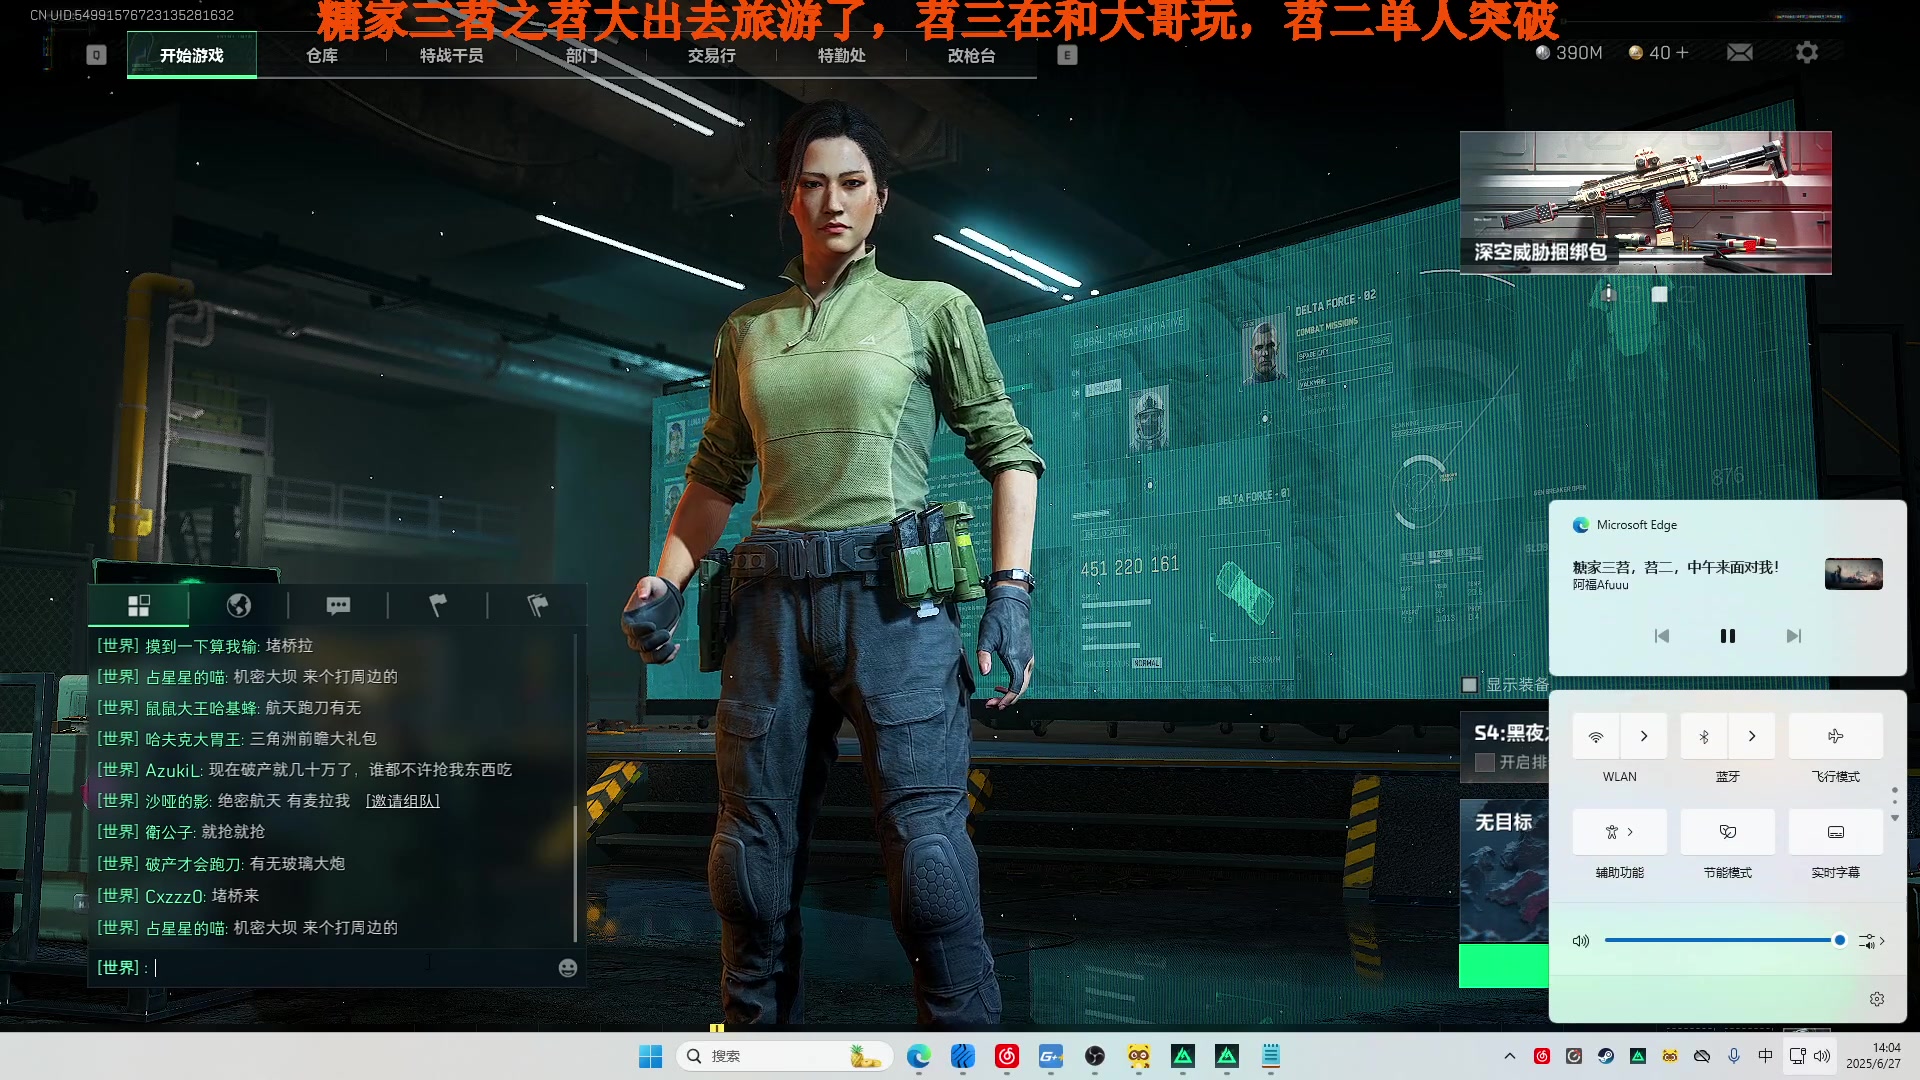Viewport: 1920px width, 1080px height.
Task: Open Notepad from the taskbar
Action: (x=1271, y=1056)
